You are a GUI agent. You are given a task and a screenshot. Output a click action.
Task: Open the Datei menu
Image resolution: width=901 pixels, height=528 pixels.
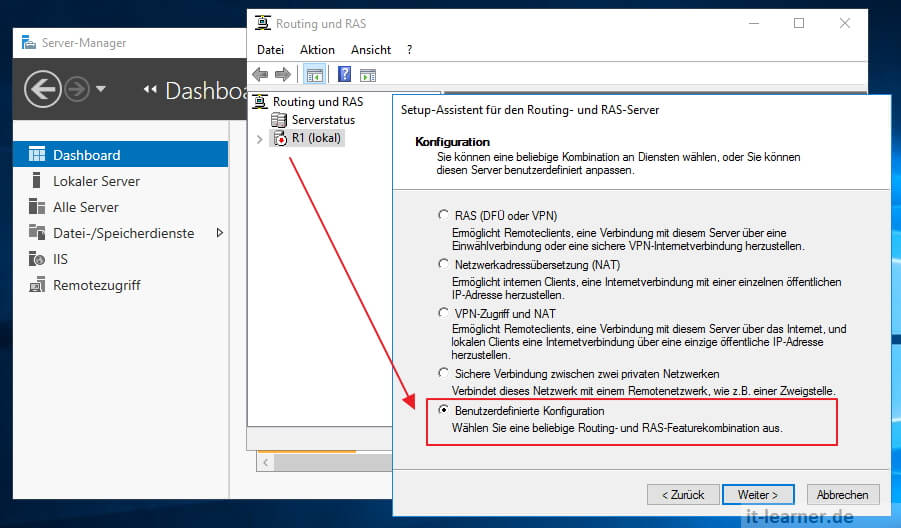pos(270,50)
